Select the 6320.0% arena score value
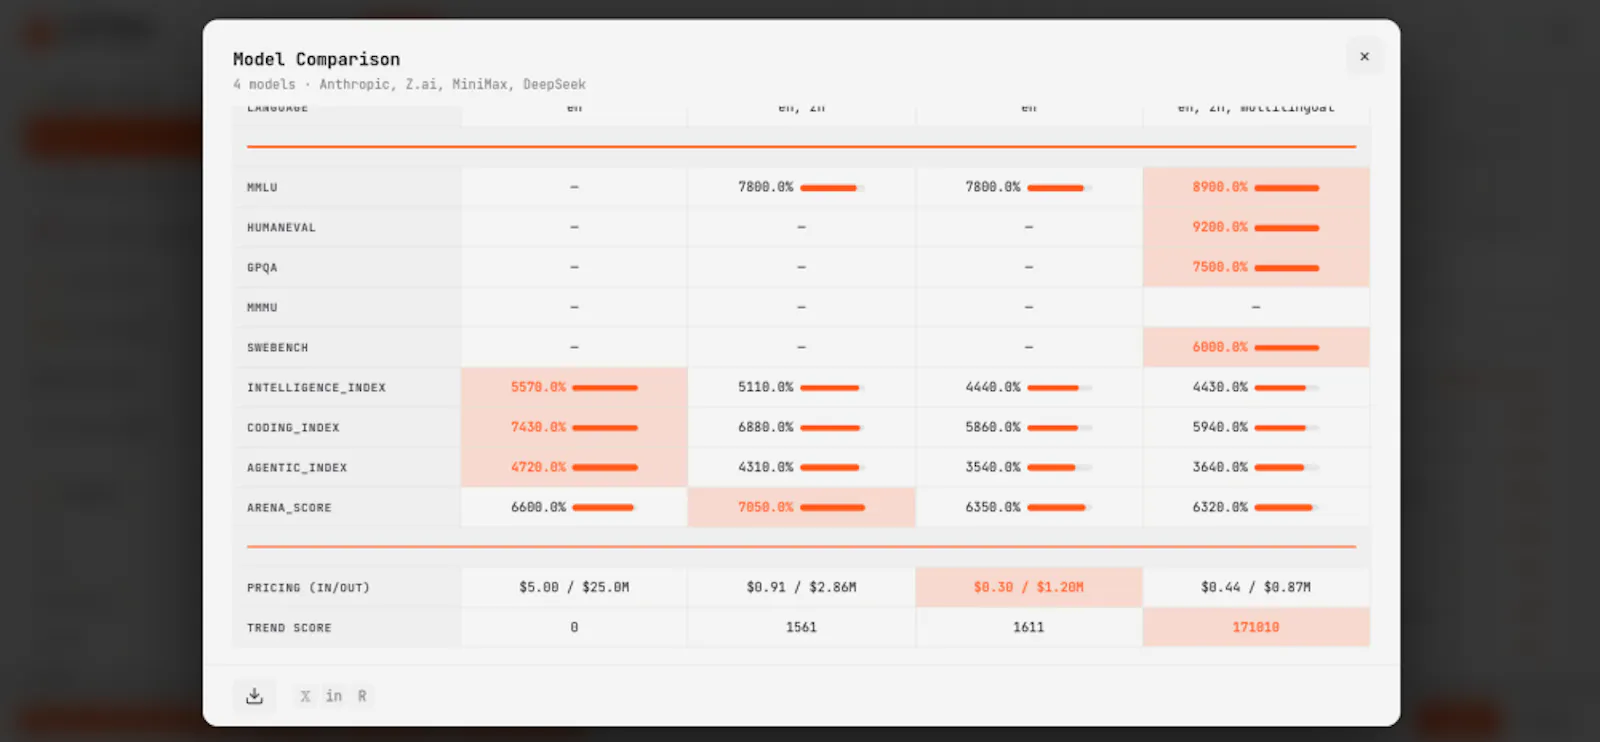 [x=1220, y=507]
